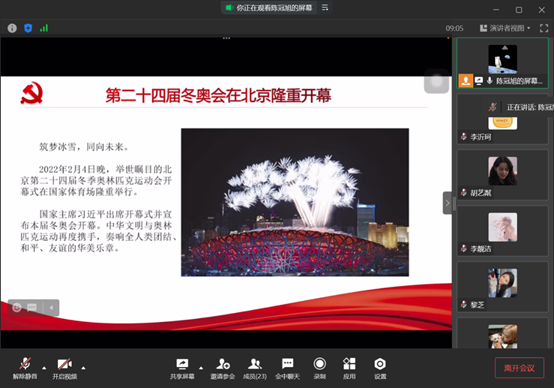This screenshot has width=554, height=388.
Task: Toggle fullscreen view icon
Action: [544, 28]
